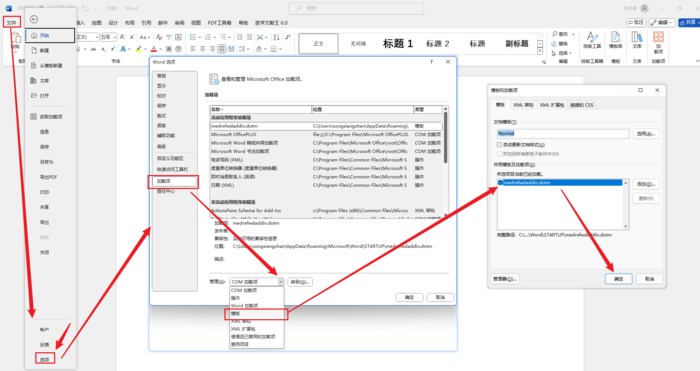Click the shading paint bucket icon
700x371 pixels.
point(258,49)
